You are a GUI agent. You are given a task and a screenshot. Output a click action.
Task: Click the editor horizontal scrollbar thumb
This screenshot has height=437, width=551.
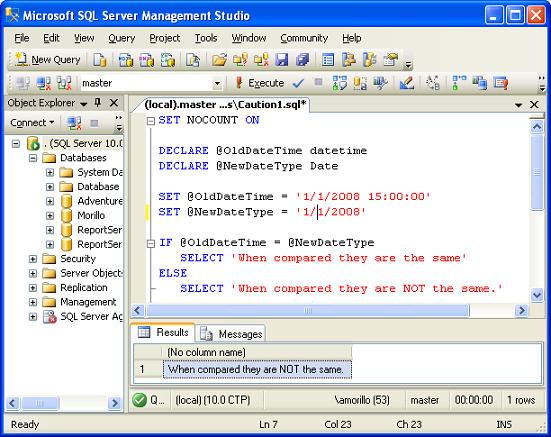(x=307, y=311)
